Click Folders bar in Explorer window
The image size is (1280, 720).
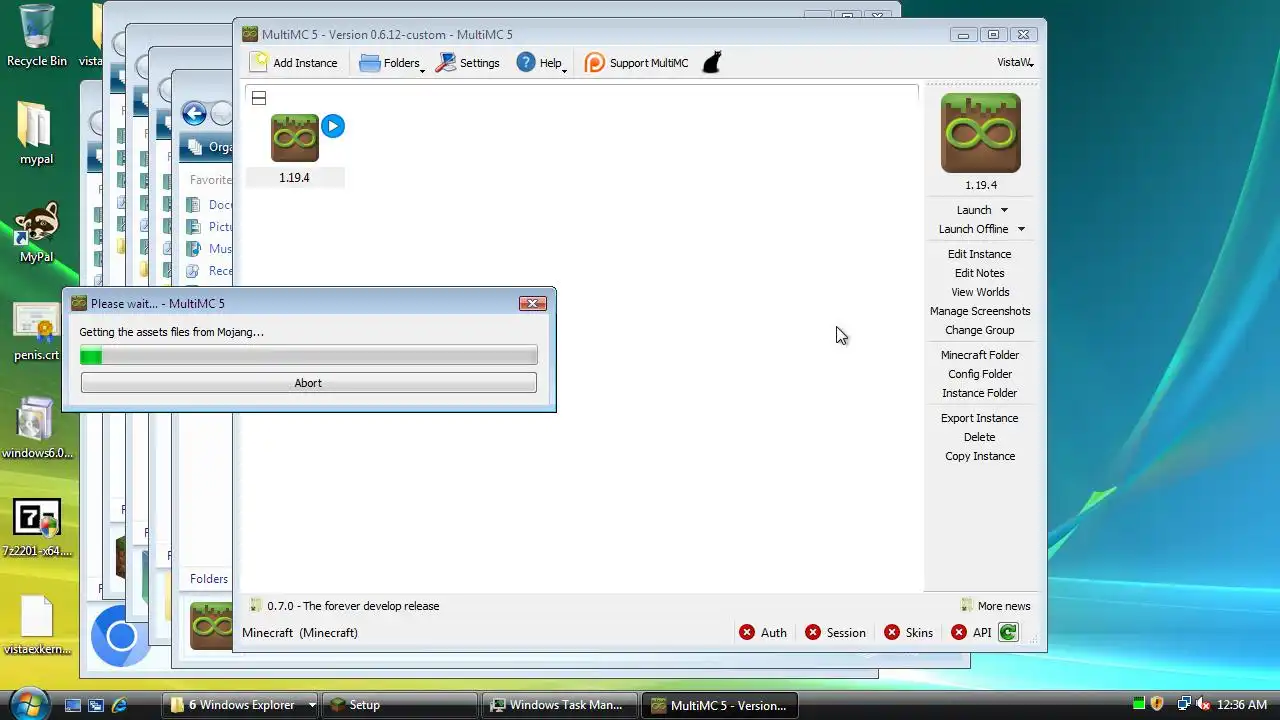[x=209, y=579]
